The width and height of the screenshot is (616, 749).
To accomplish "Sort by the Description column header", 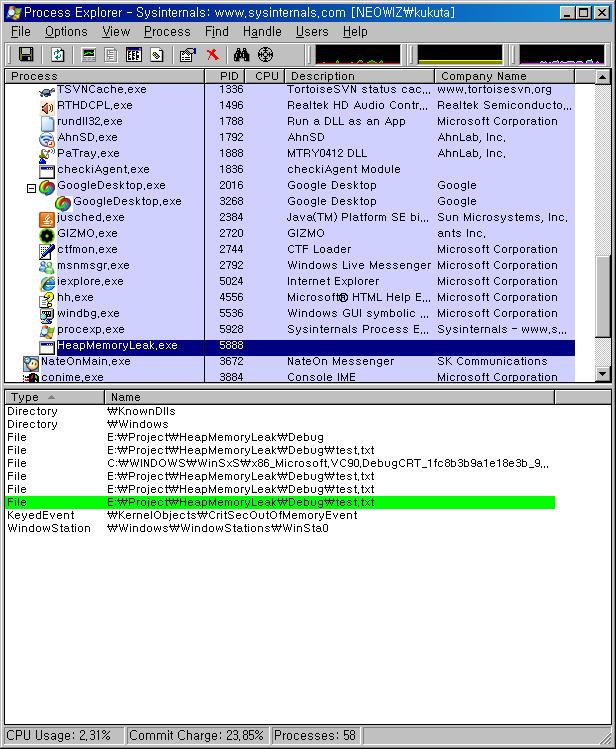I will [x=360, y=76].
